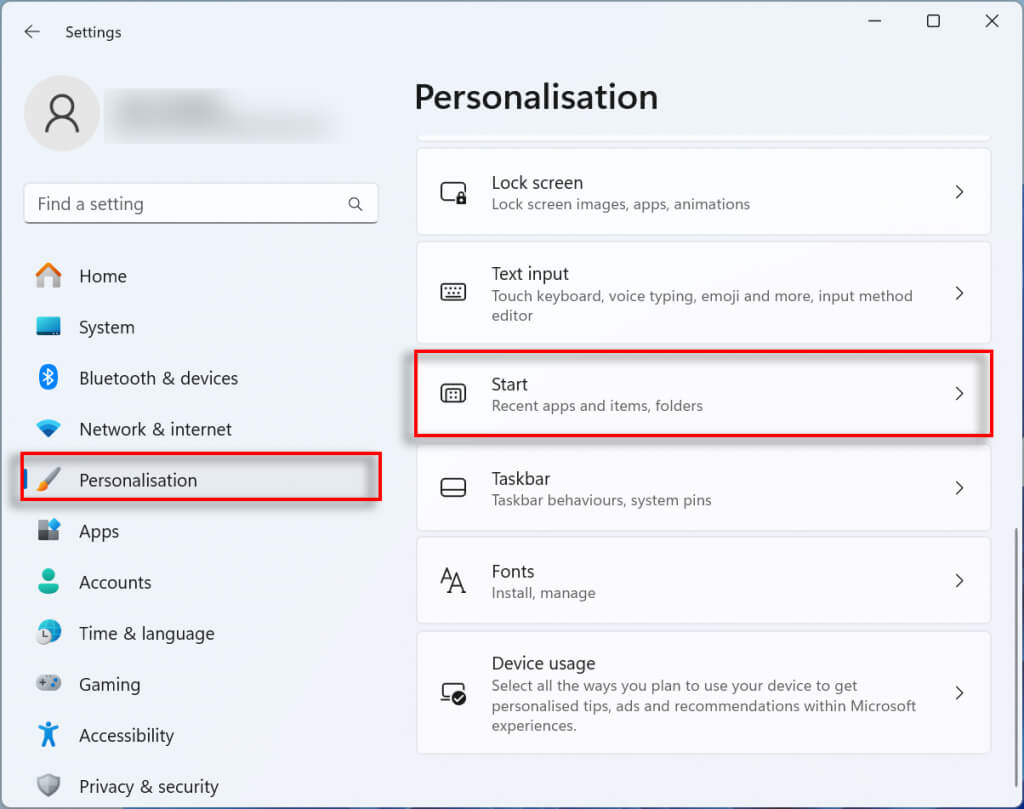Go to the Apps section
Screen dimensions: 1024x809
point(99,531)
